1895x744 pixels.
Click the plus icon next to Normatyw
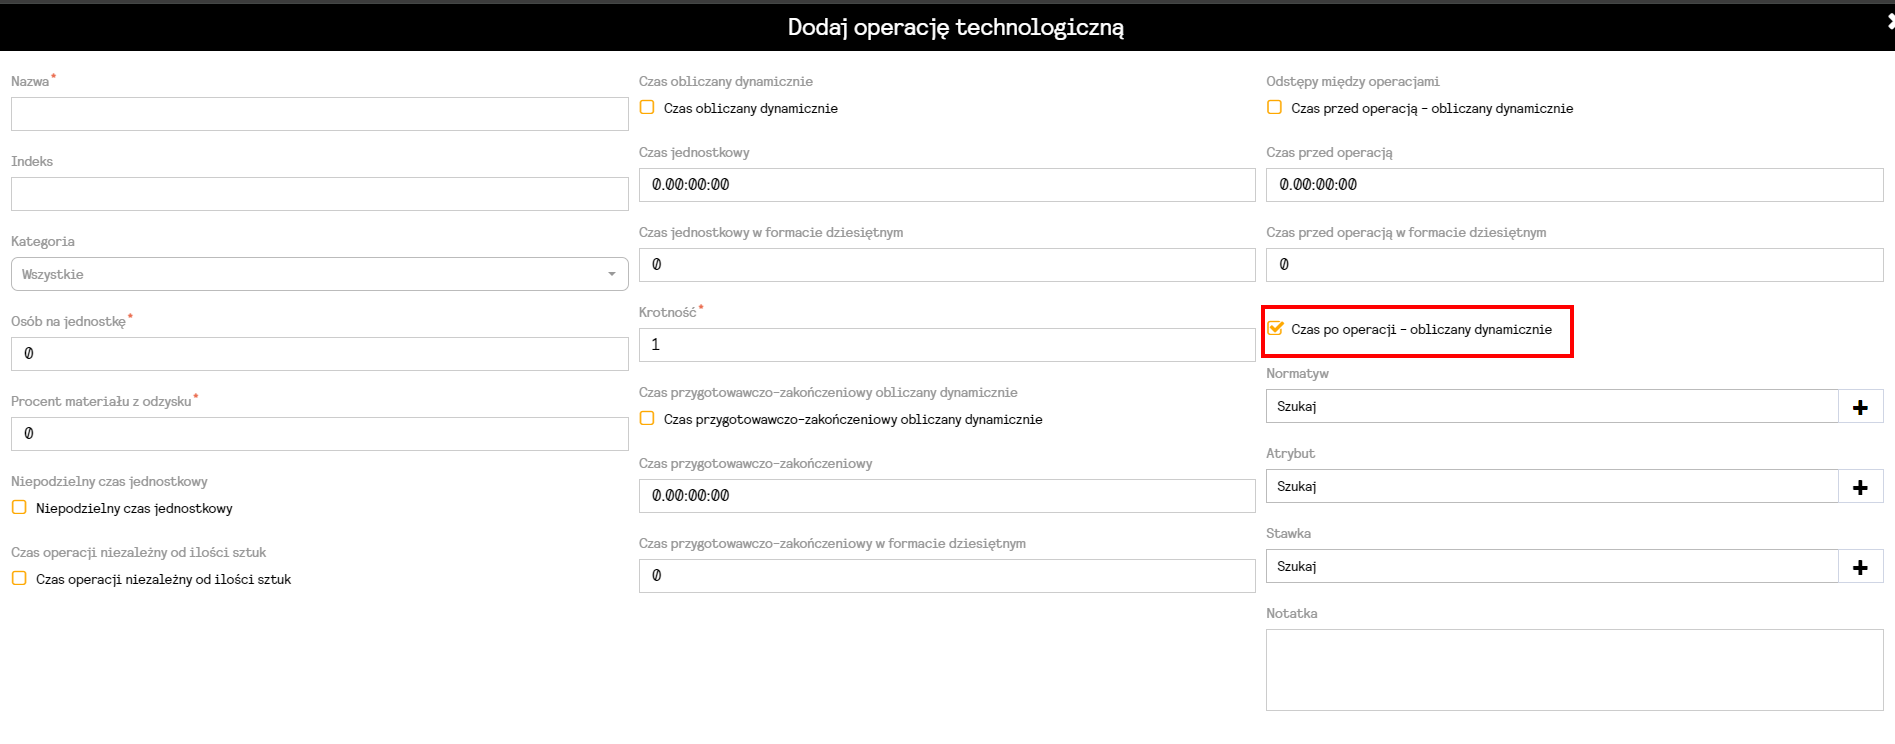tap(1860, 407)
